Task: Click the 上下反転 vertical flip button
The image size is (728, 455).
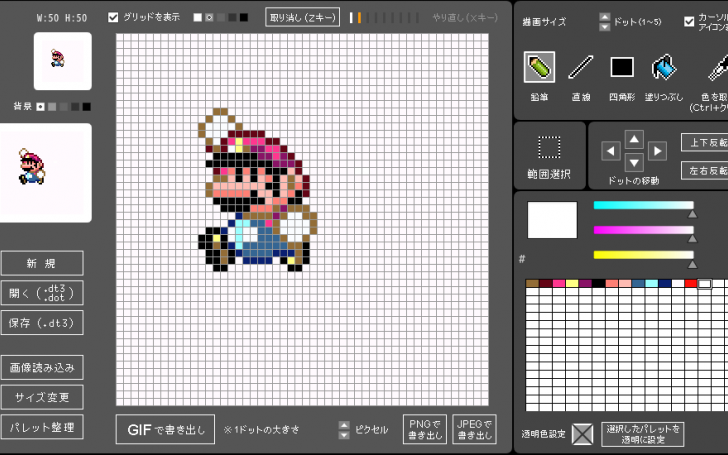Action: coord(706,143)
